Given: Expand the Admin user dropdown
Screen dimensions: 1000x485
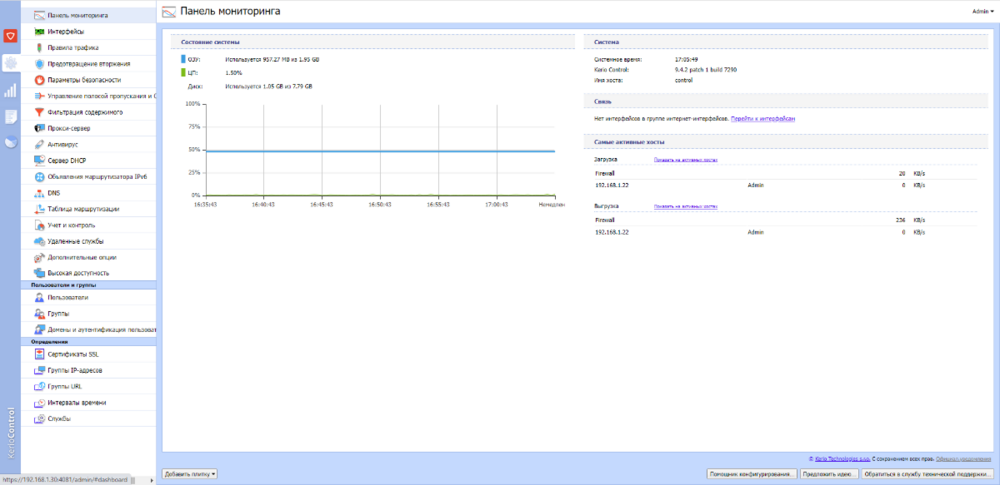Looking at the screenshot, I should pyautogui.click(x=982, y=11).
